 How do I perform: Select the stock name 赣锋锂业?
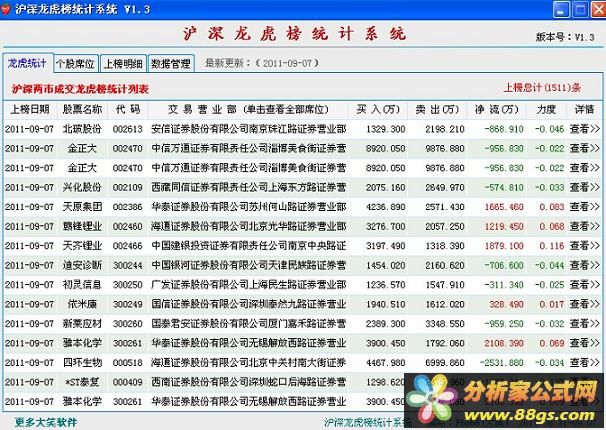coord(82,226)
